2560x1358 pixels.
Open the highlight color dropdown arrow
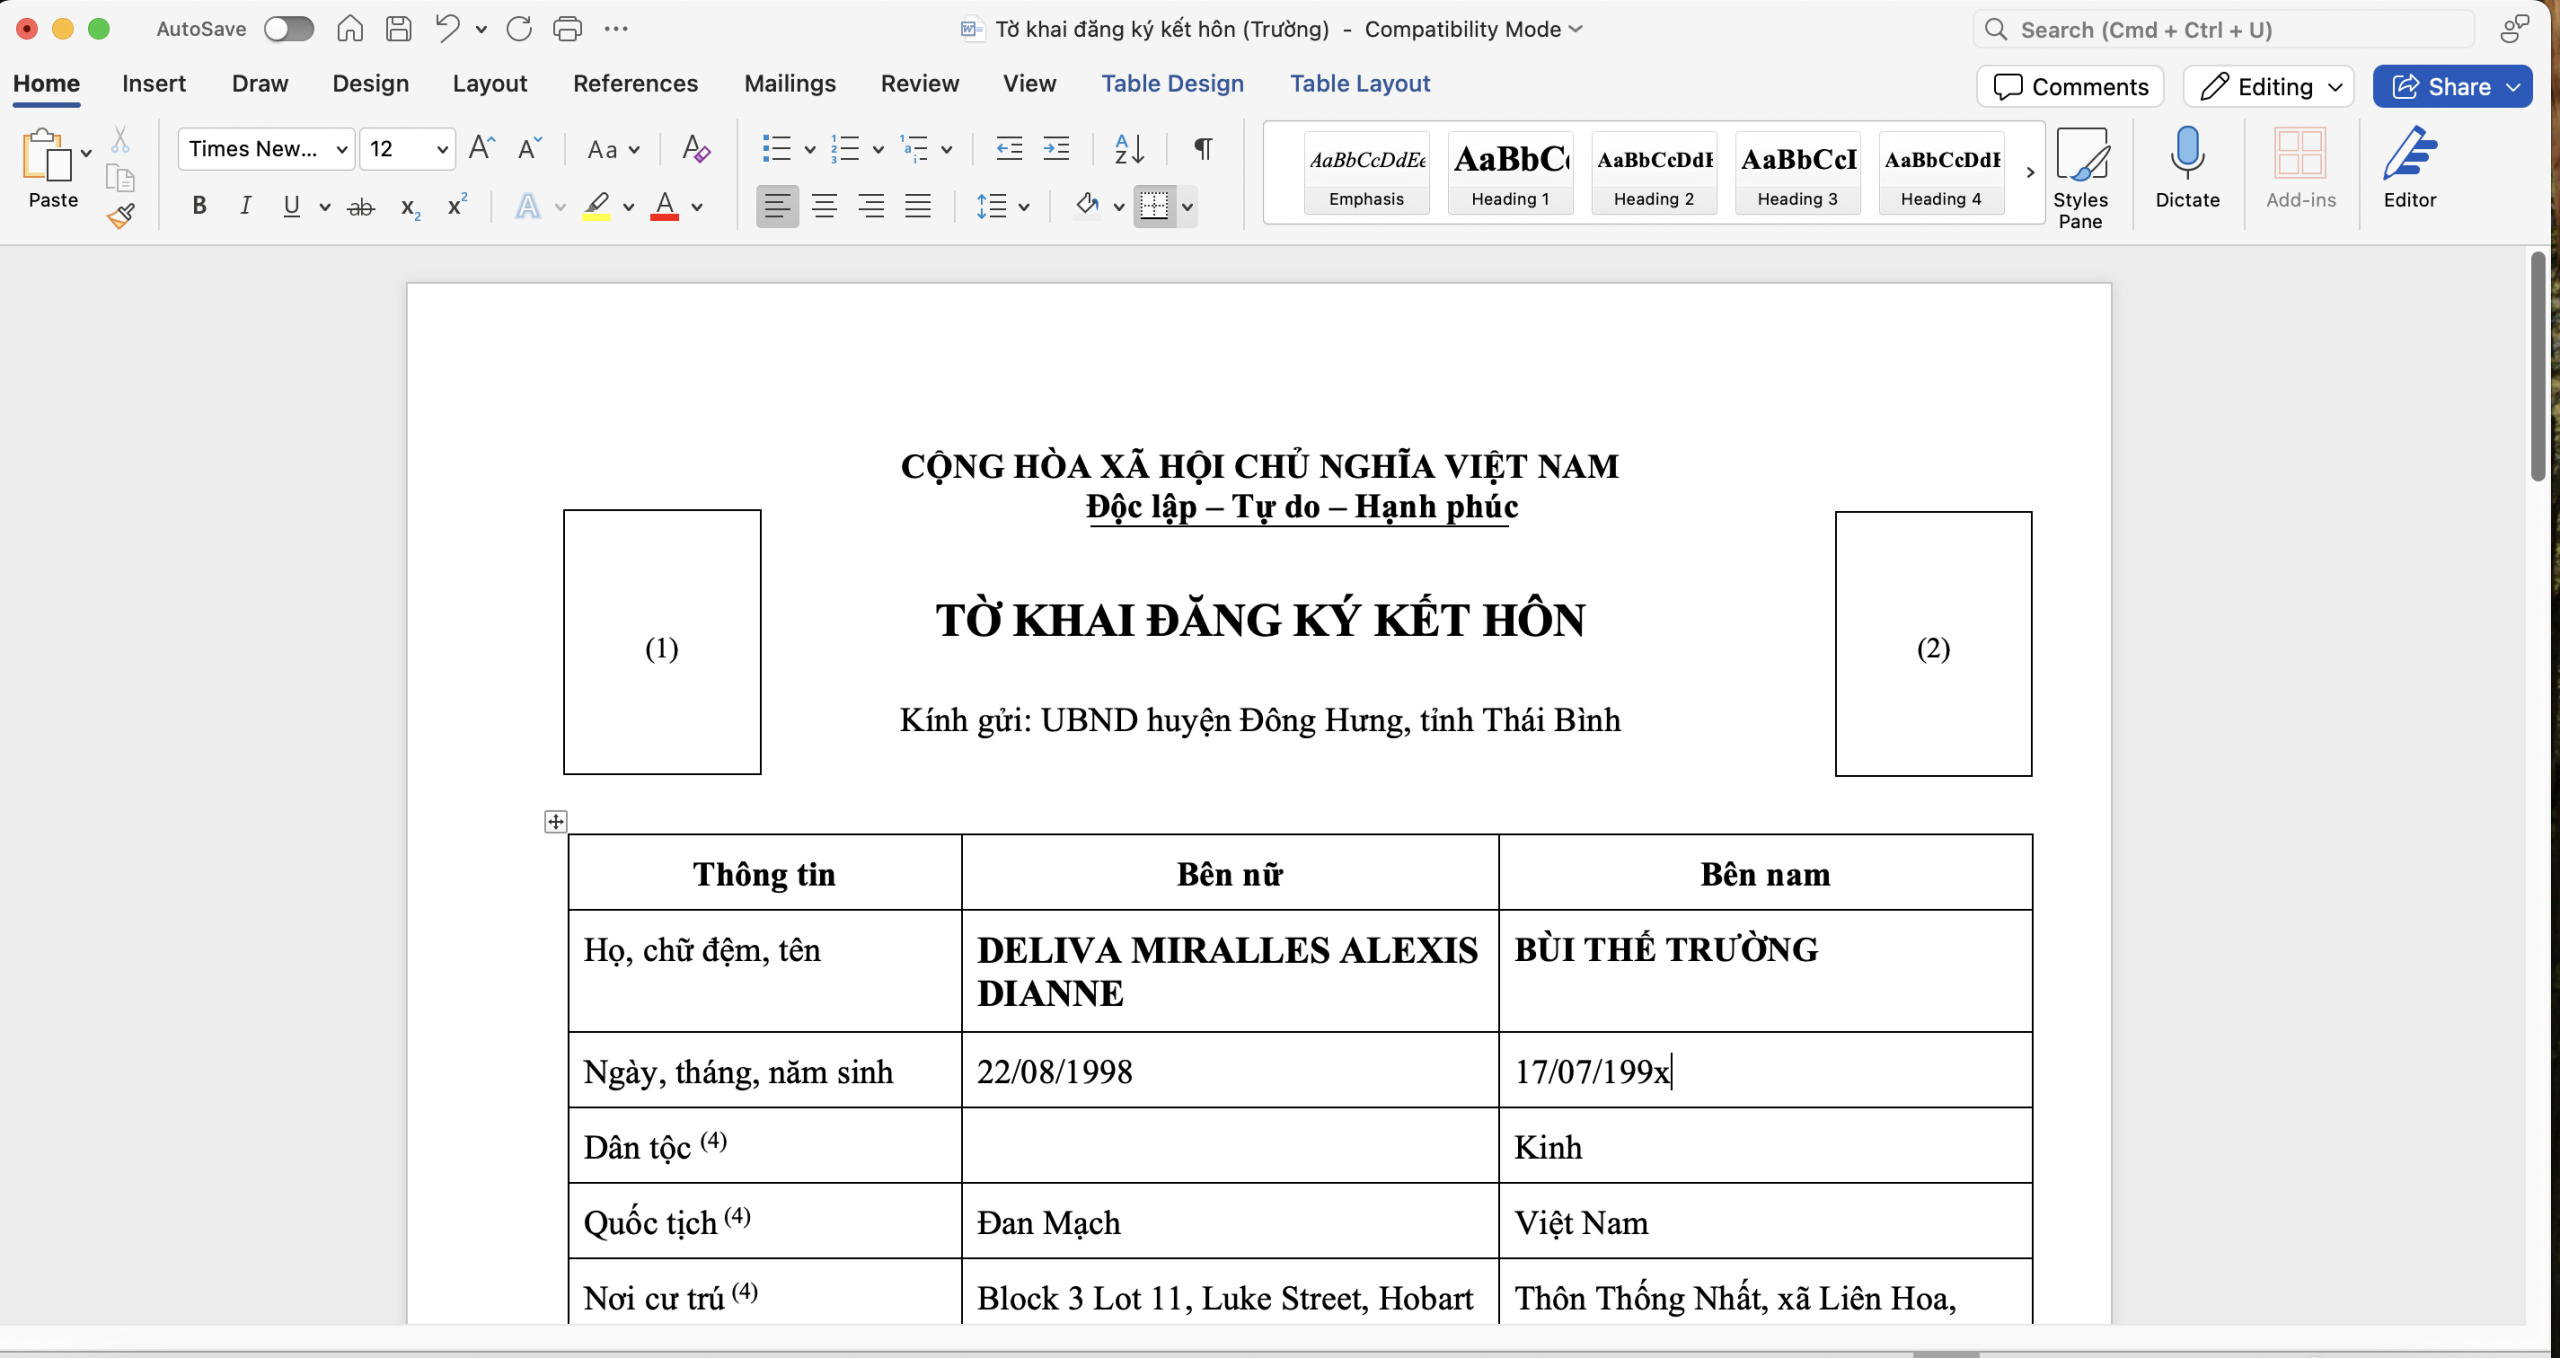(628, 207)
